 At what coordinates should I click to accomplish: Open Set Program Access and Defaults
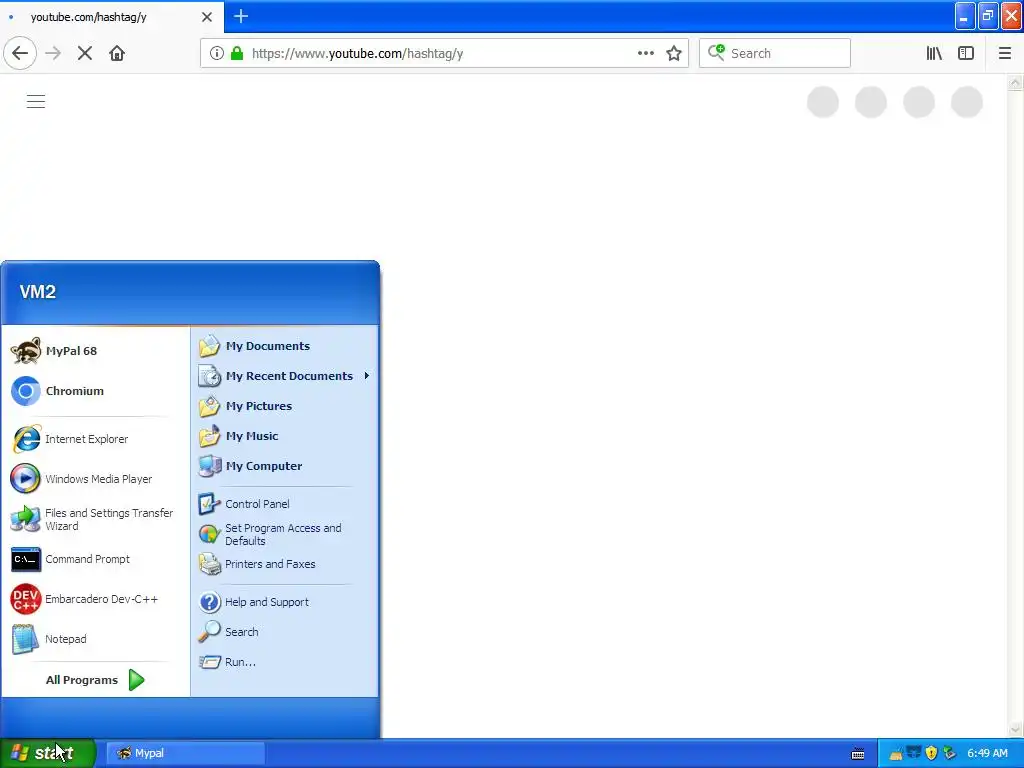pos(285,534)
